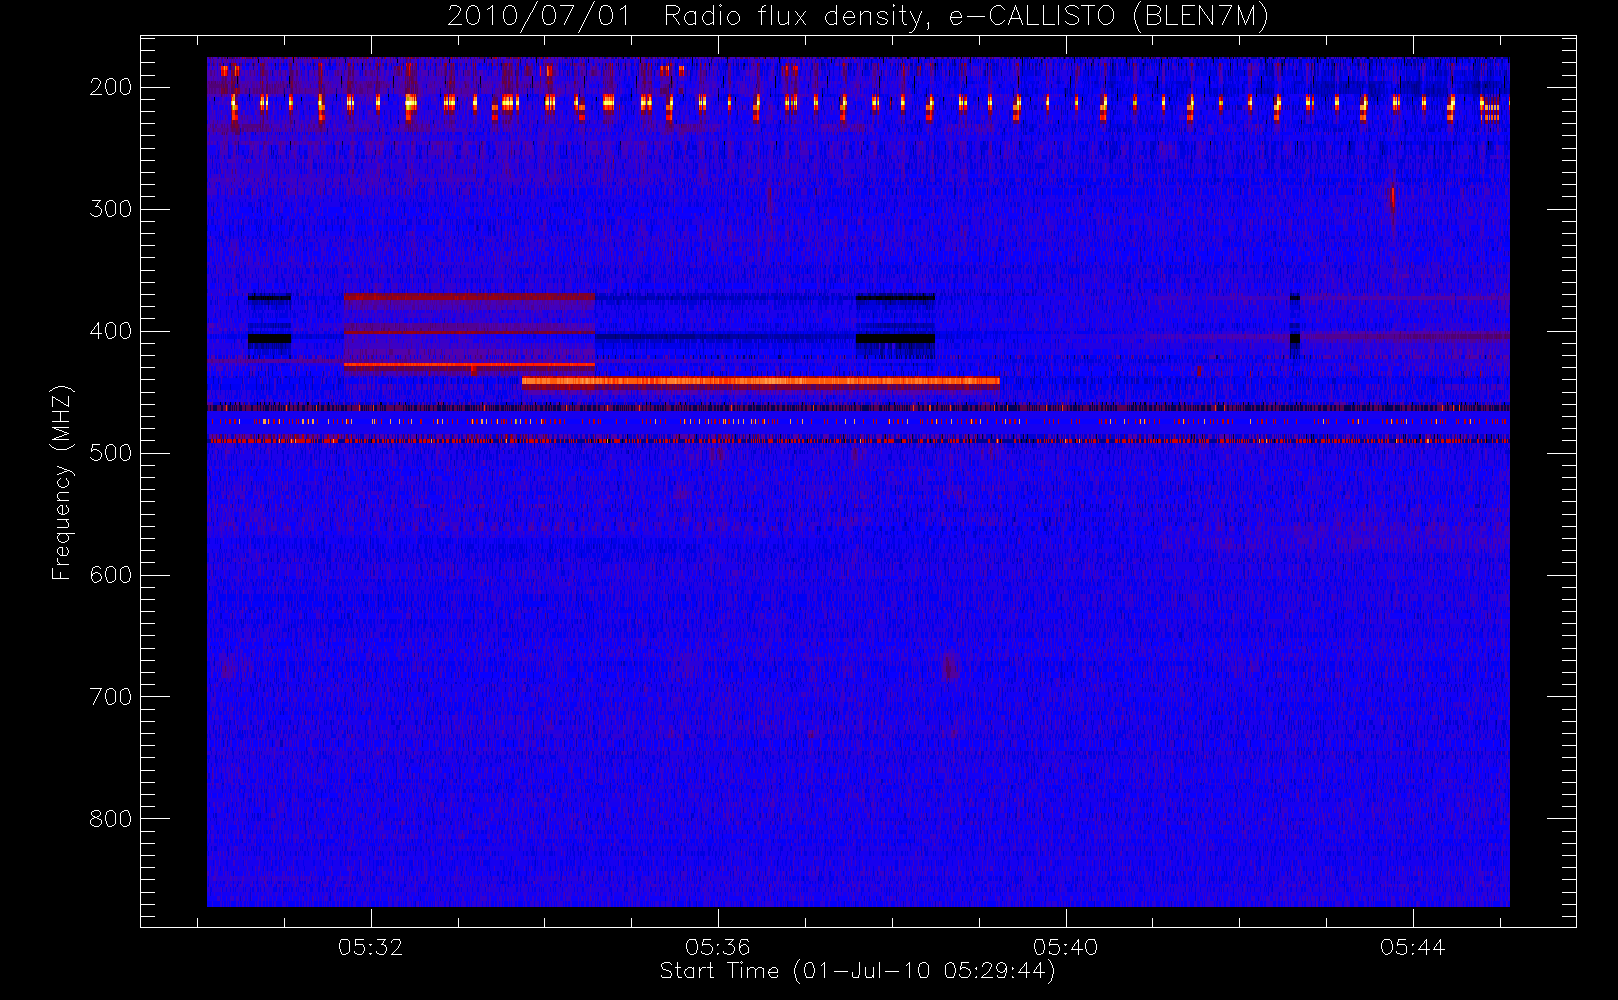Click the 200 frequency tick label

pyautogui.click(x=110, y=87)
